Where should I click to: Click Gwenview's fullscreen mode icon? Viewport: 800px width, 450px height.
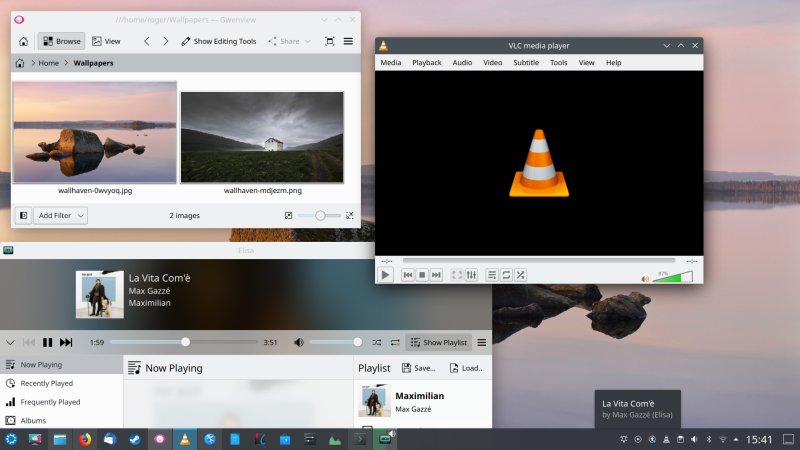pos(330,41)
